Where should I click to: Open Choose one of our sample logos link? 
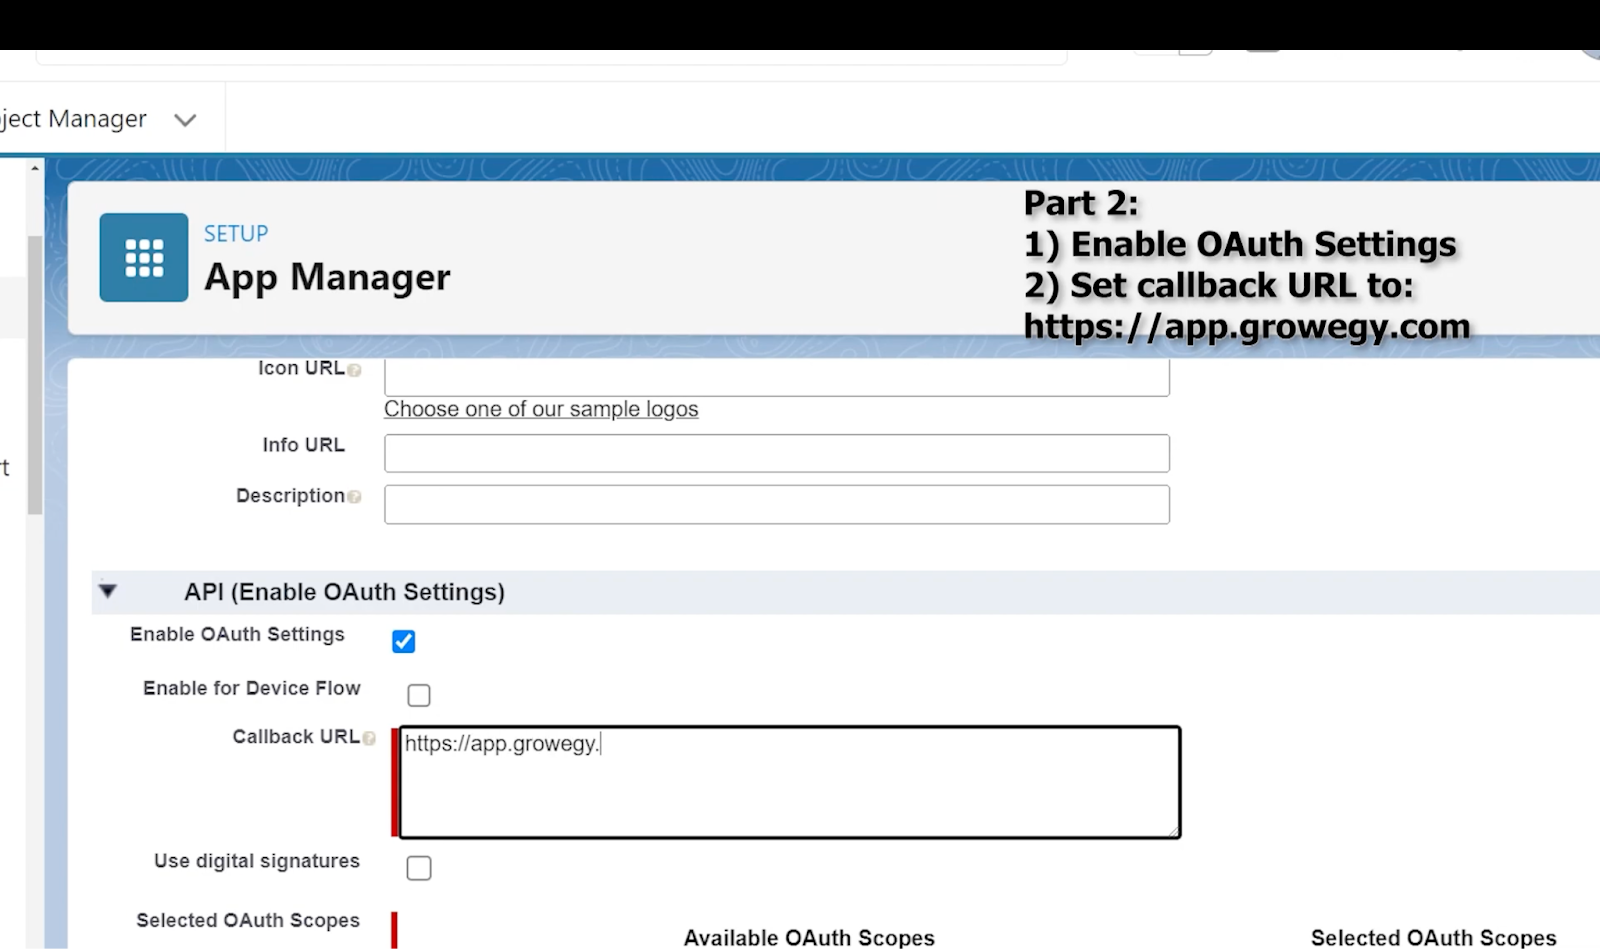pos(541,409)
